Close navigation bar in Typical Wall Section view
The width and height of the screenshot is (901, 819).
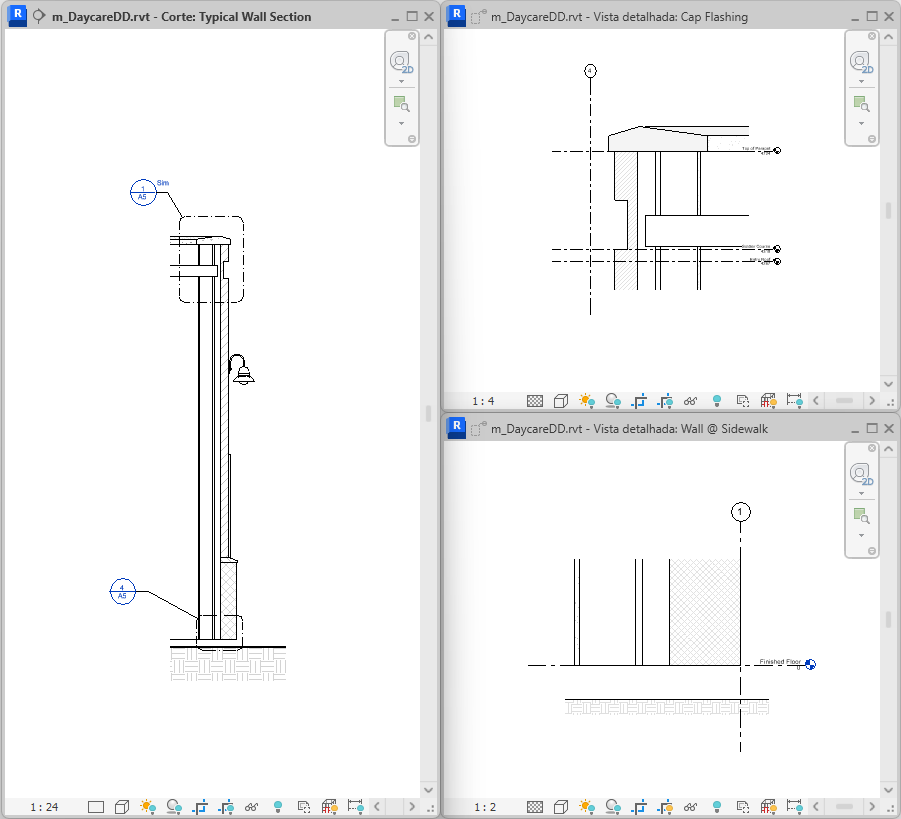(x=412, y=36)
